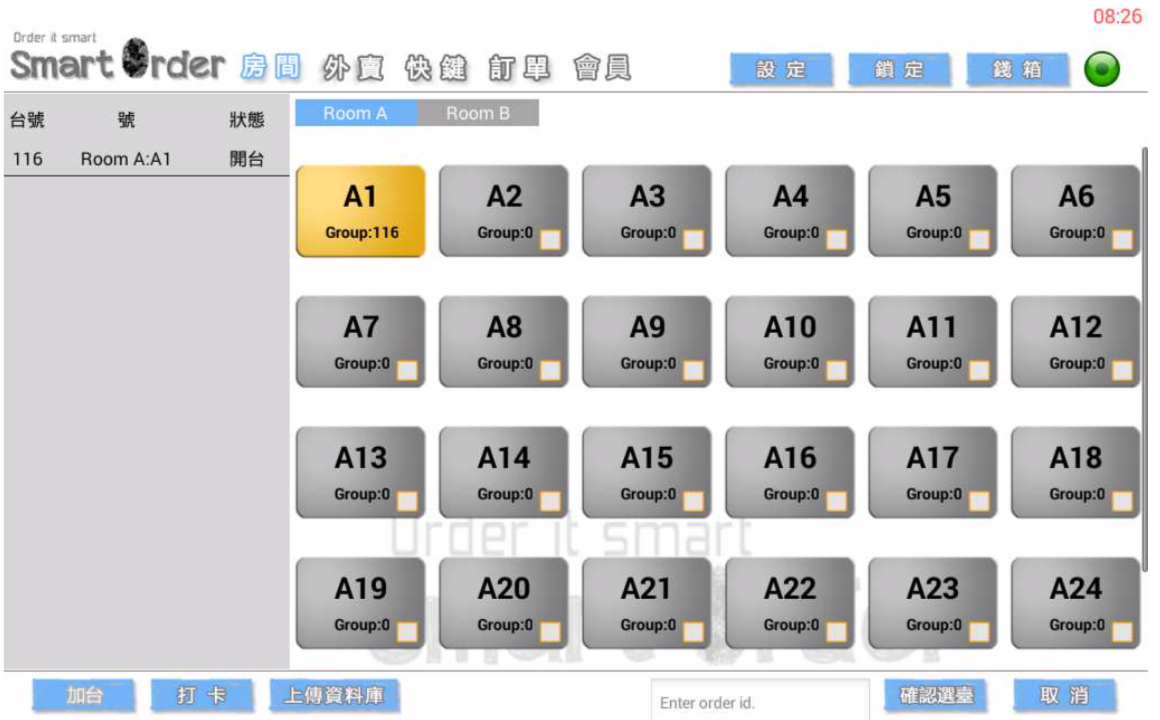The image size is (1160, 720).
Task: Tick the checkbox on table A7
Action: point(407,370)
